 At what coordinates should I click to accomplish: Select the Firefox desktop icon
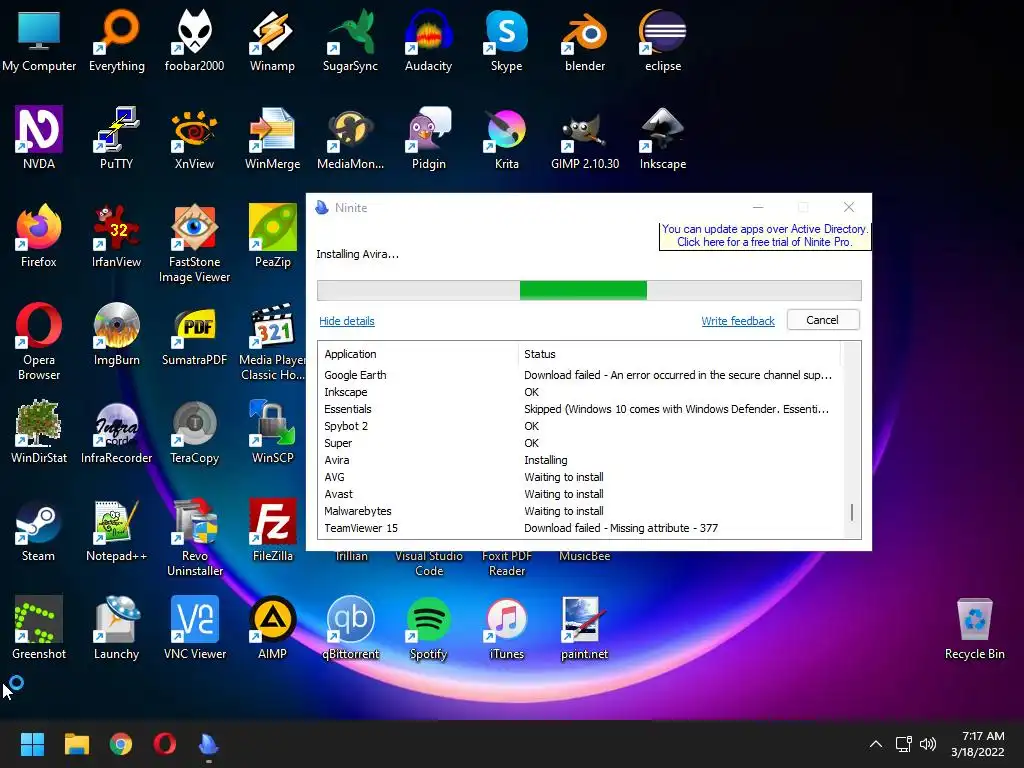tap(39, 235)
